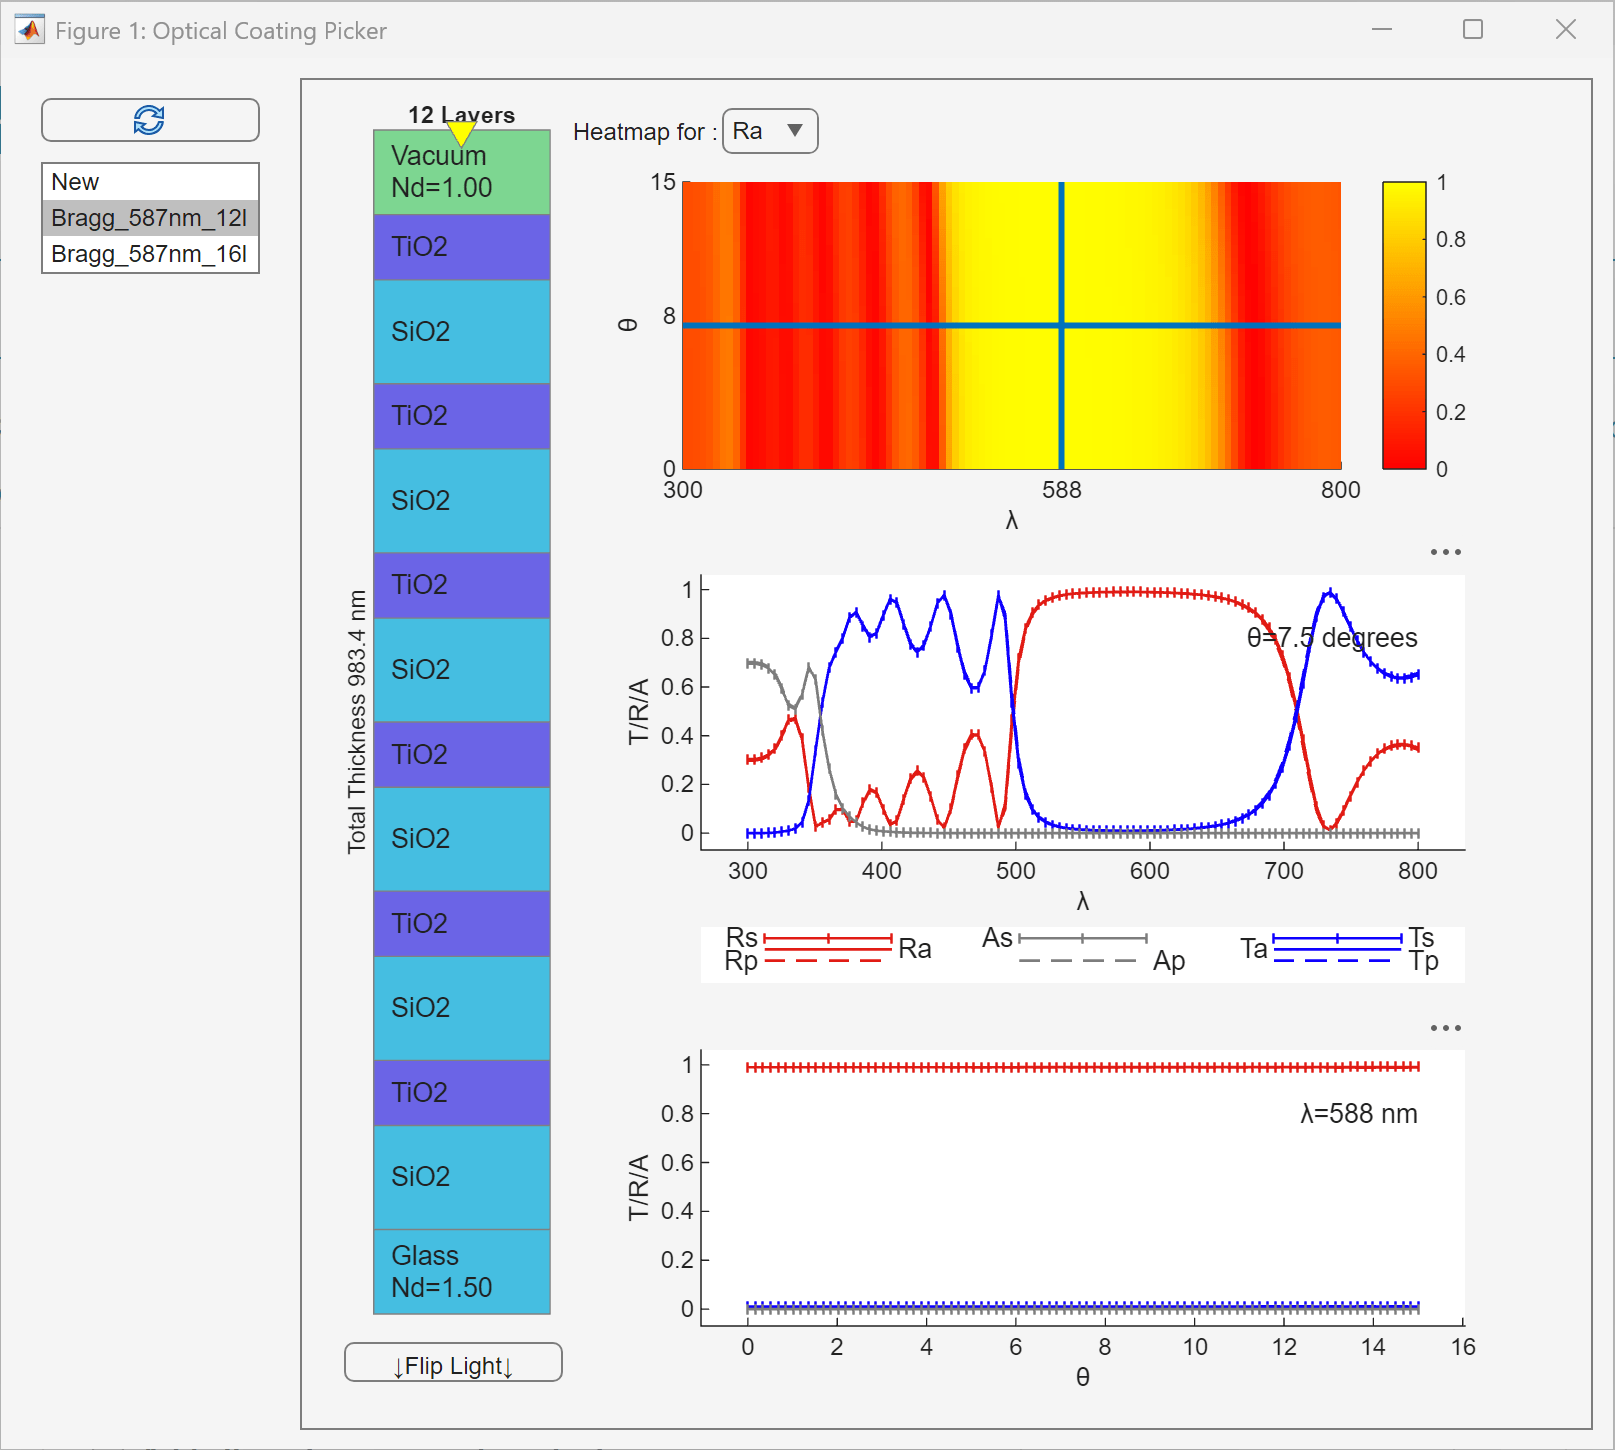Minimize the figure window
This screenshot has width=1615, height=1450.
coord(1382,30)
